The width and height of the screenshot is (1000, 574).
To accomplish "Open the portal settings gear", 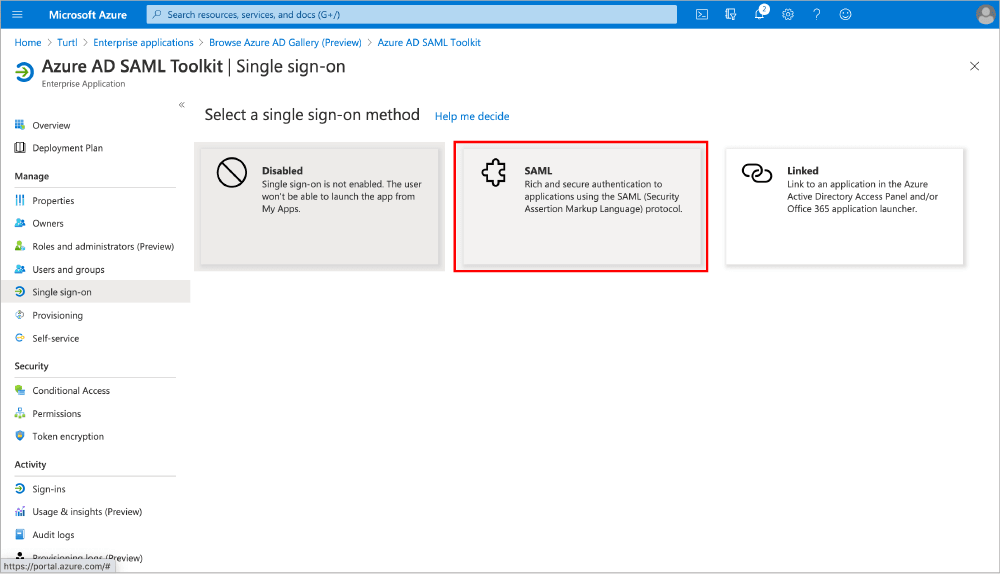I will click(x=788, y=14).
